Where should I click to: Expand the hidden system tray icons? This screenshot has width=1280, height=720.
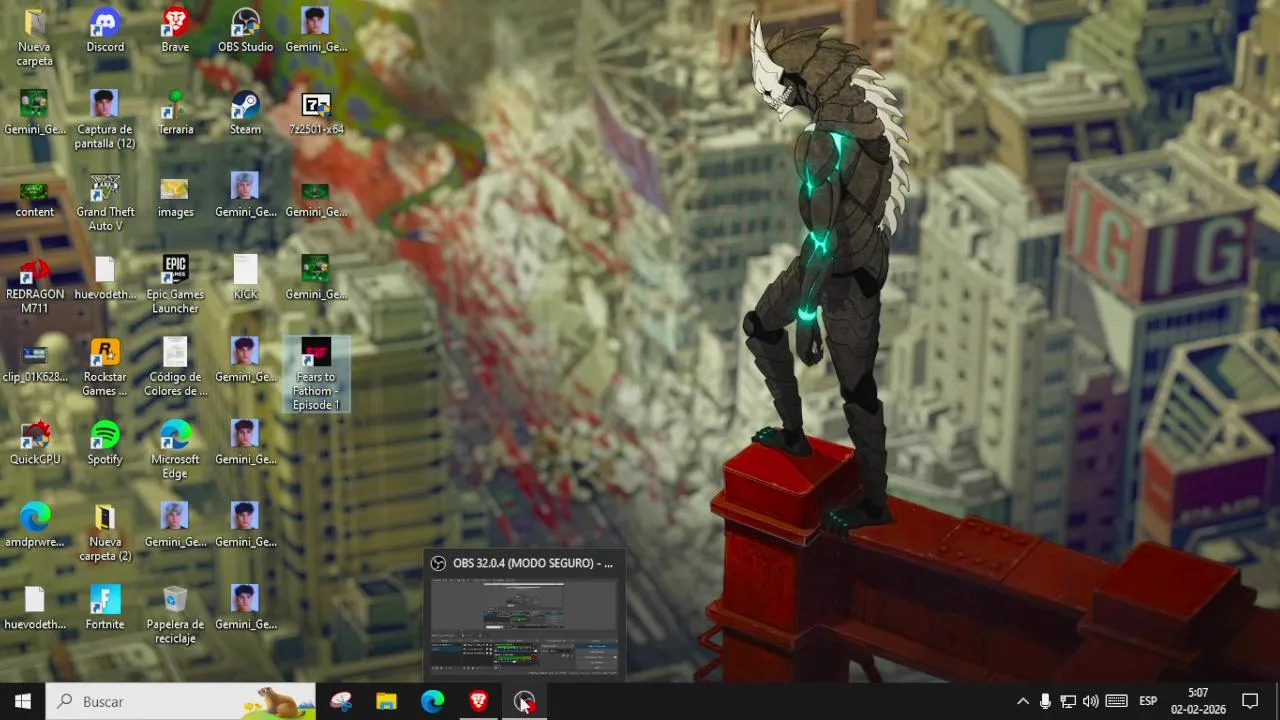point(1022,701)
